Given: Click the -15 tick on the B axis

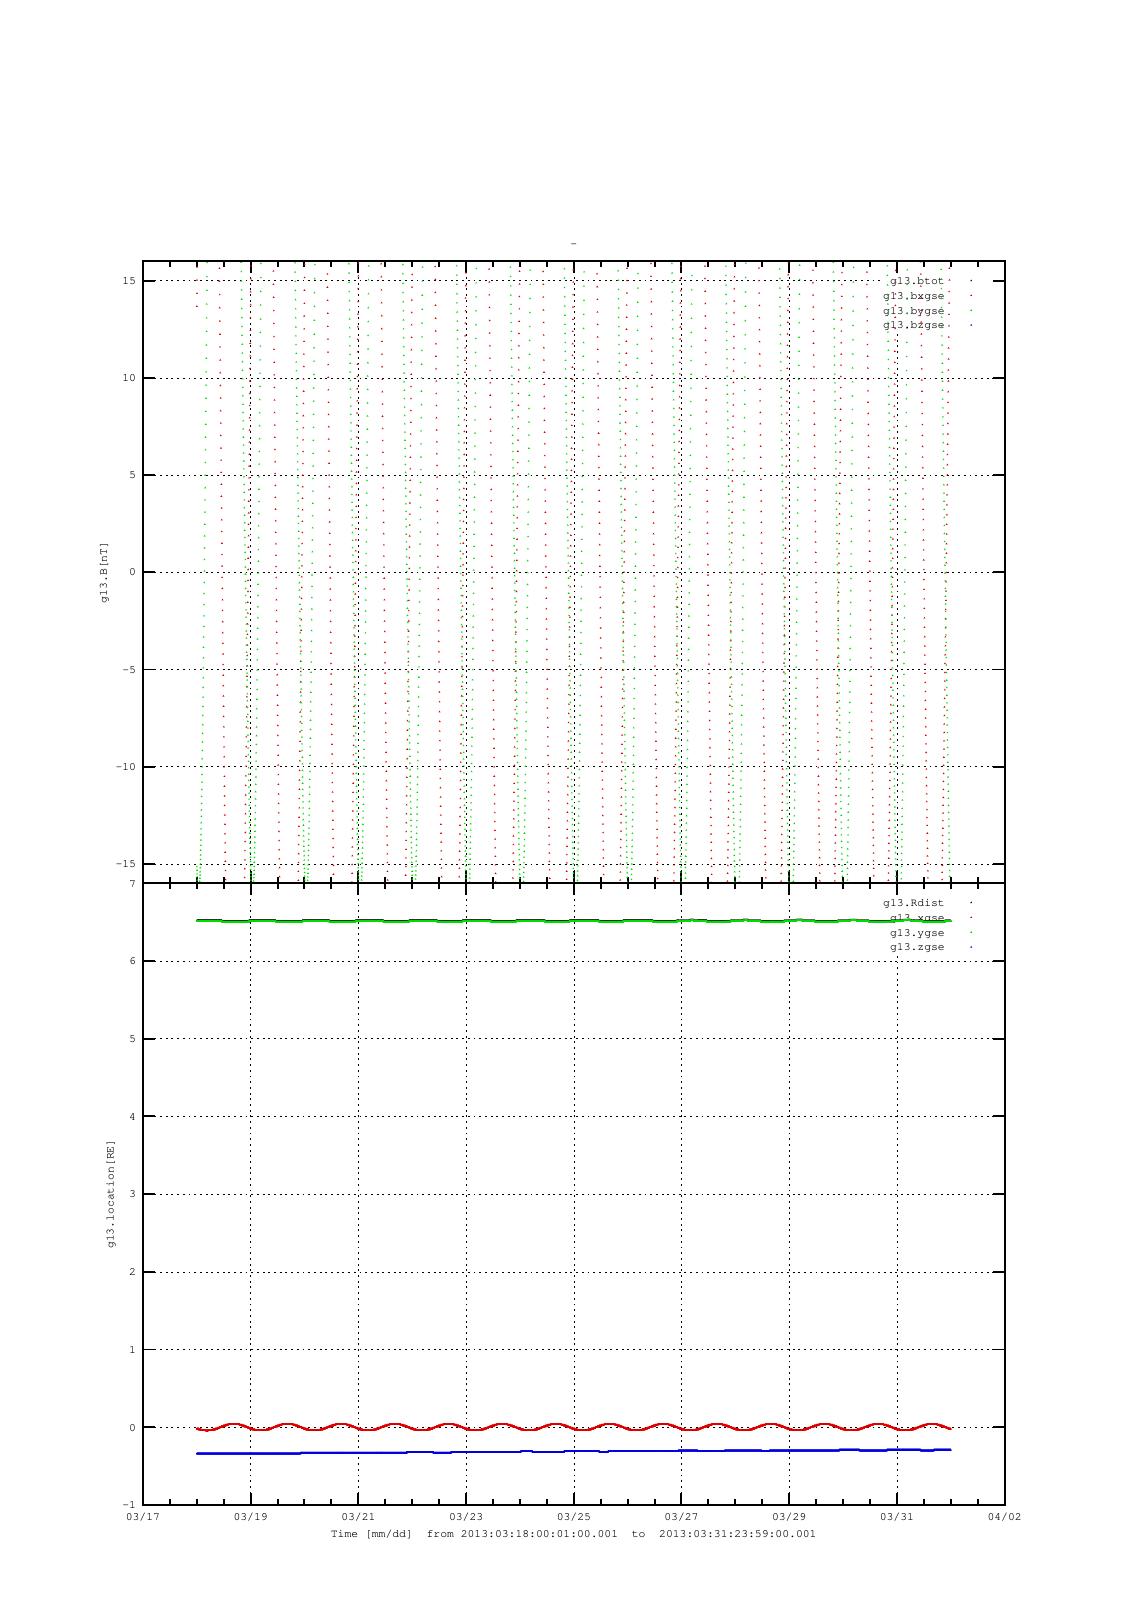Looking at the screenshot, I should coord(126,864).
